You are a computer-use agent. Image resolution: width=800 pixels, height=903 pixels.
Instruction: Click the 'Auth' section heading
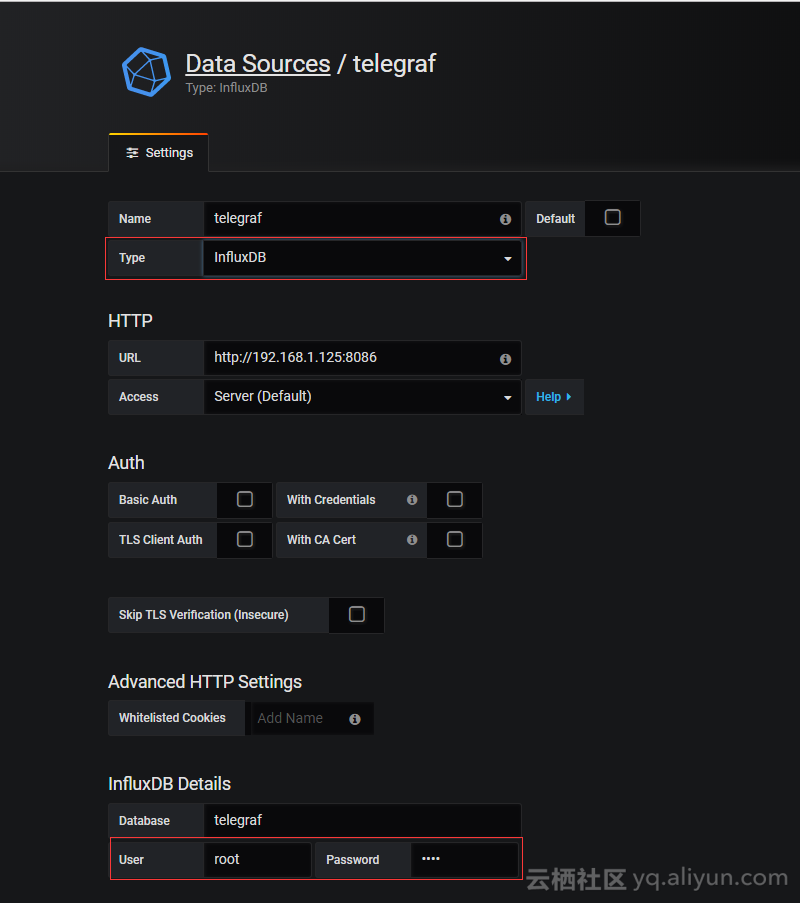tap(126, 463)
